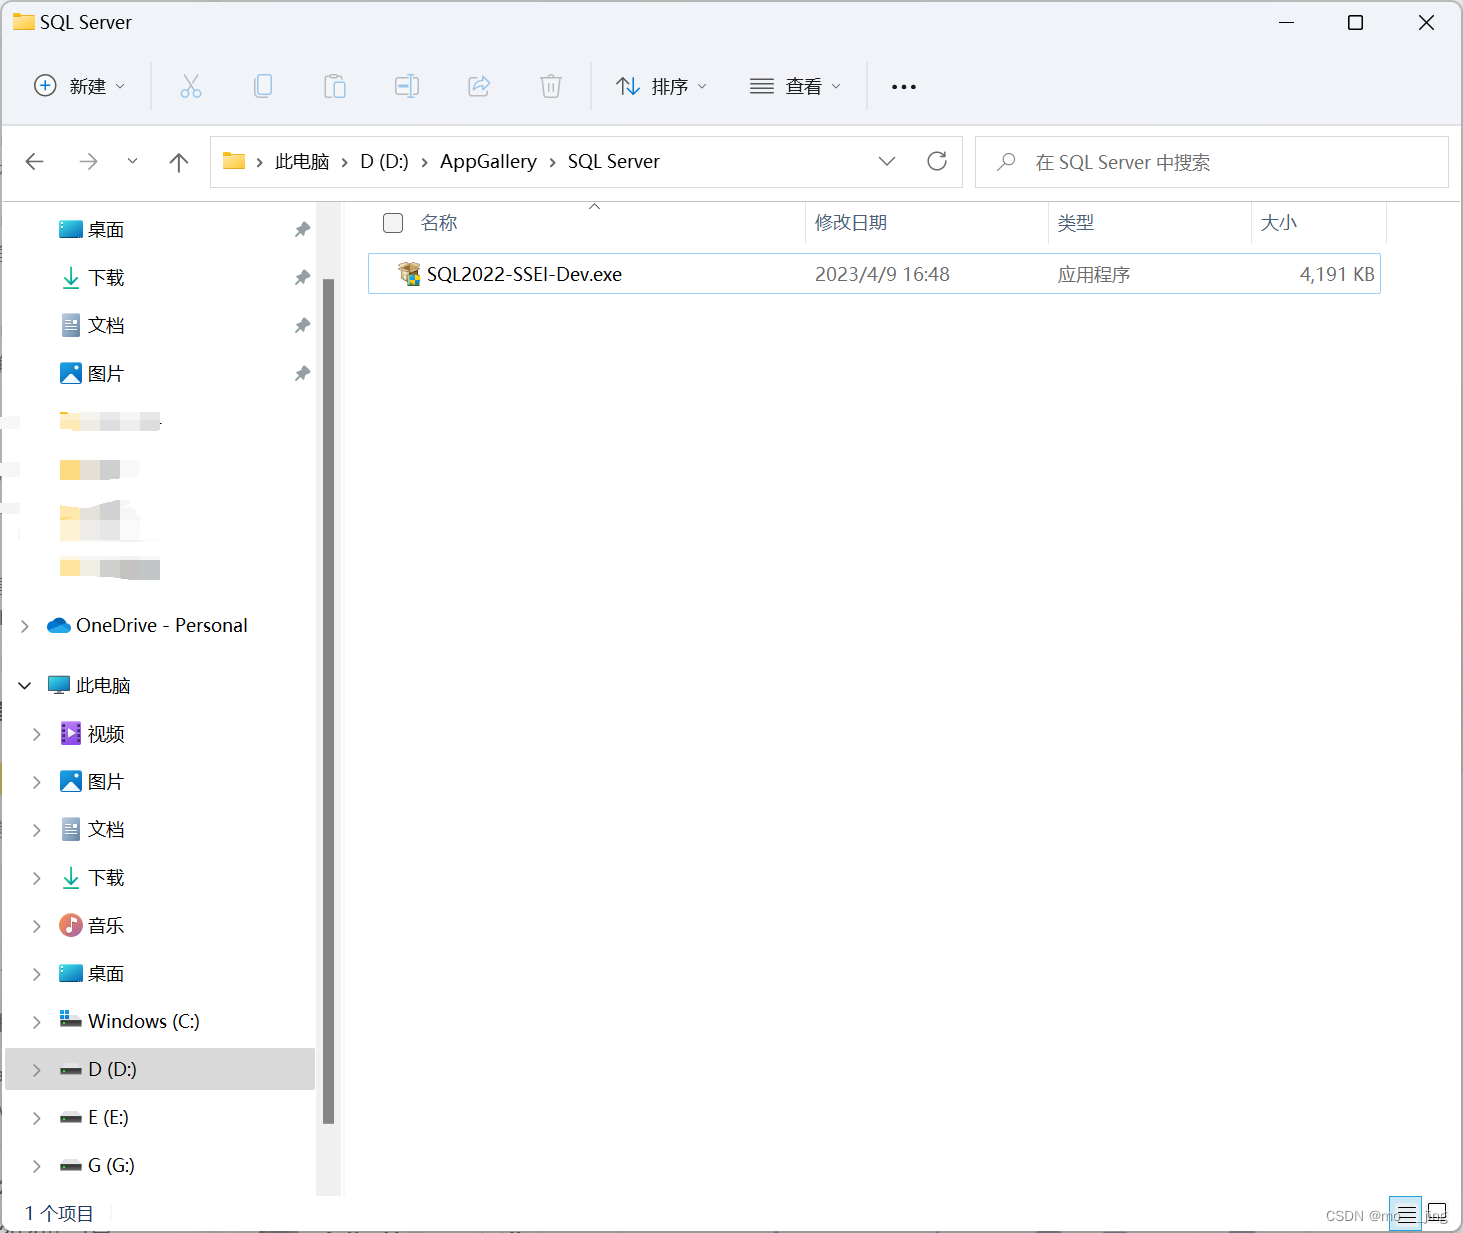Image resolution: width=1463 pixels, height=1233 pixels.
Task: Click D (D:) in the address breadcrumb
Action: coord(384,161)
